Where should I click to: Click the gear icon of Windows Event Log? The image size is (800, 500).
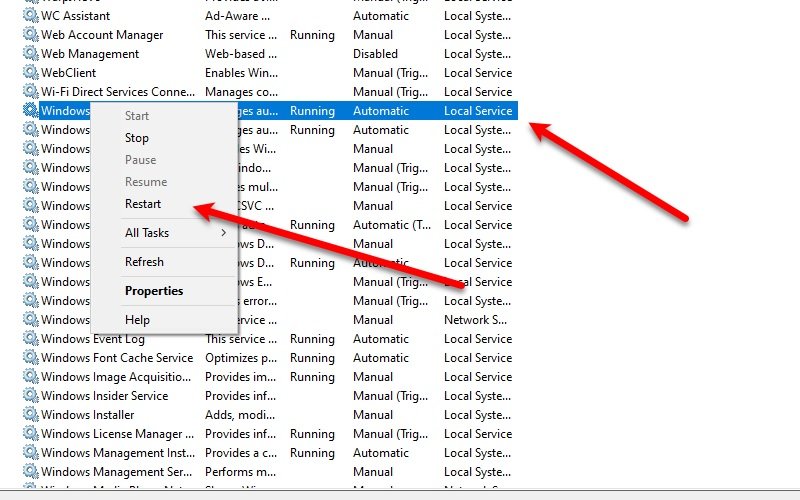coord(31,338)
